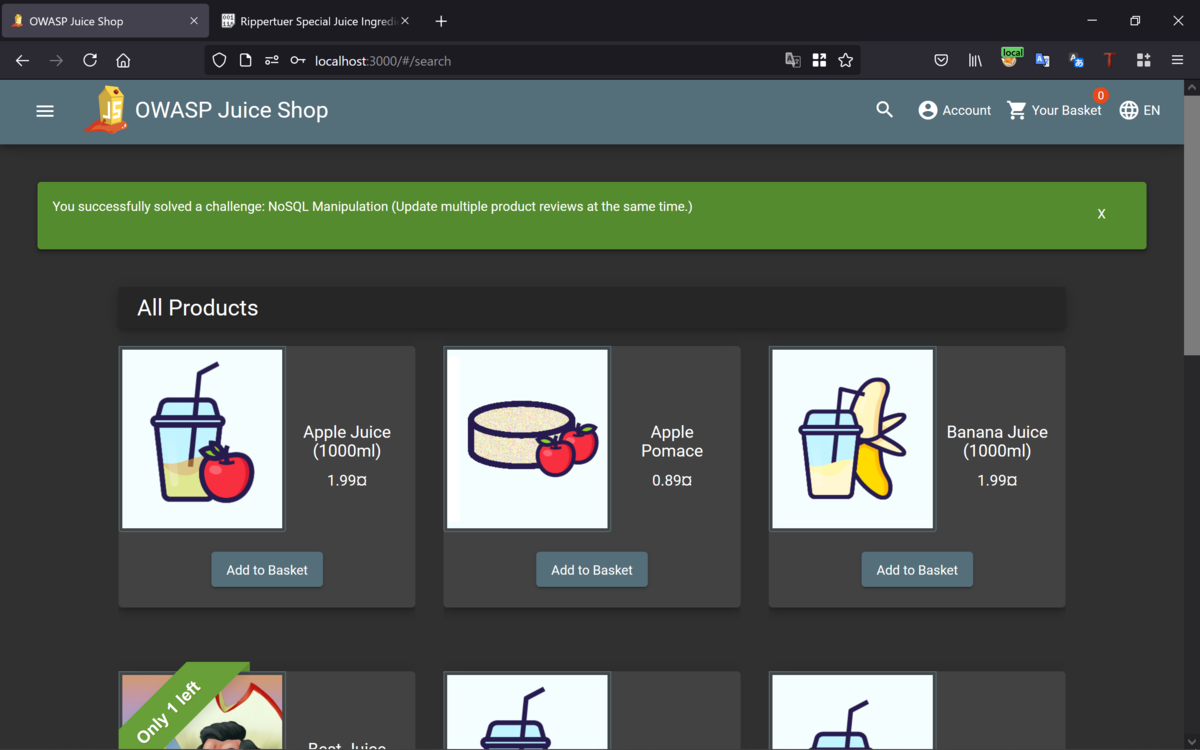This screenshot has width=1200, height=750.
Task: Click the Google Translate extension icon
Action: pyautogui.click(x=1042, y=61)
